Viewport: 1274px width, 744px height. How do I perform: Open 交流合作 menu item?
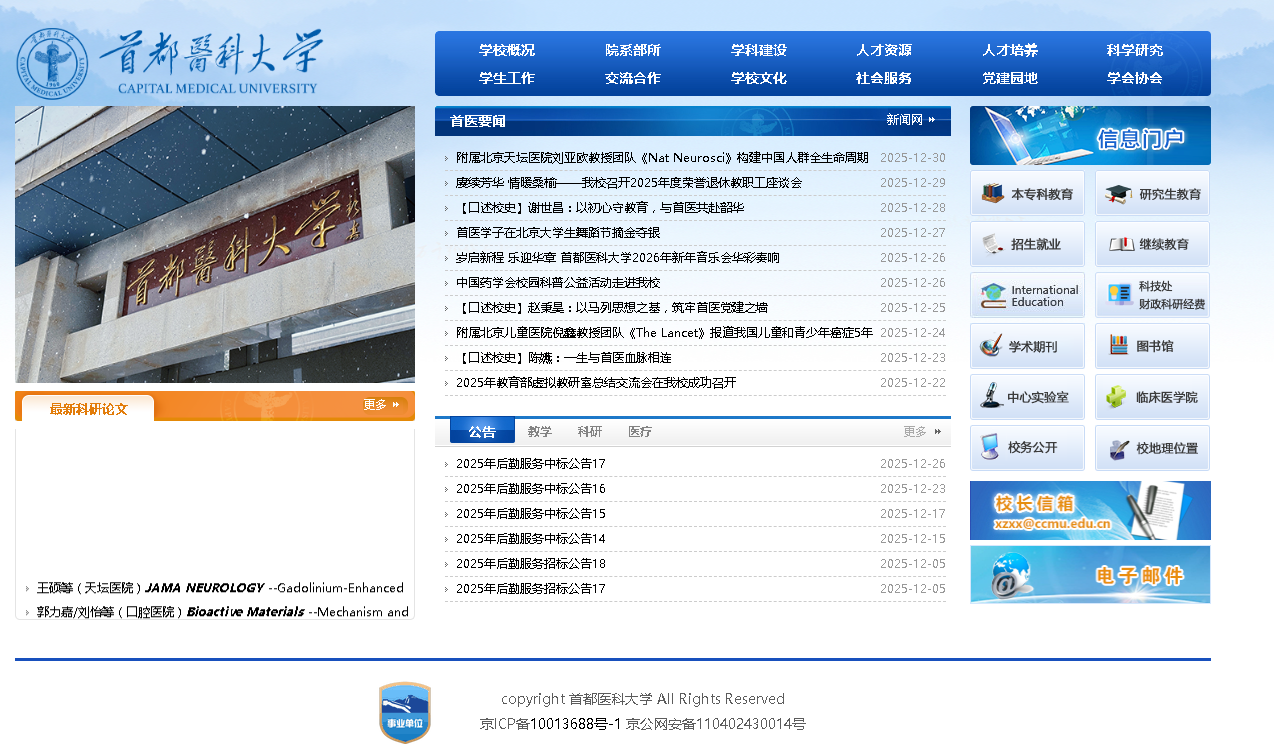tap(633, 78)
